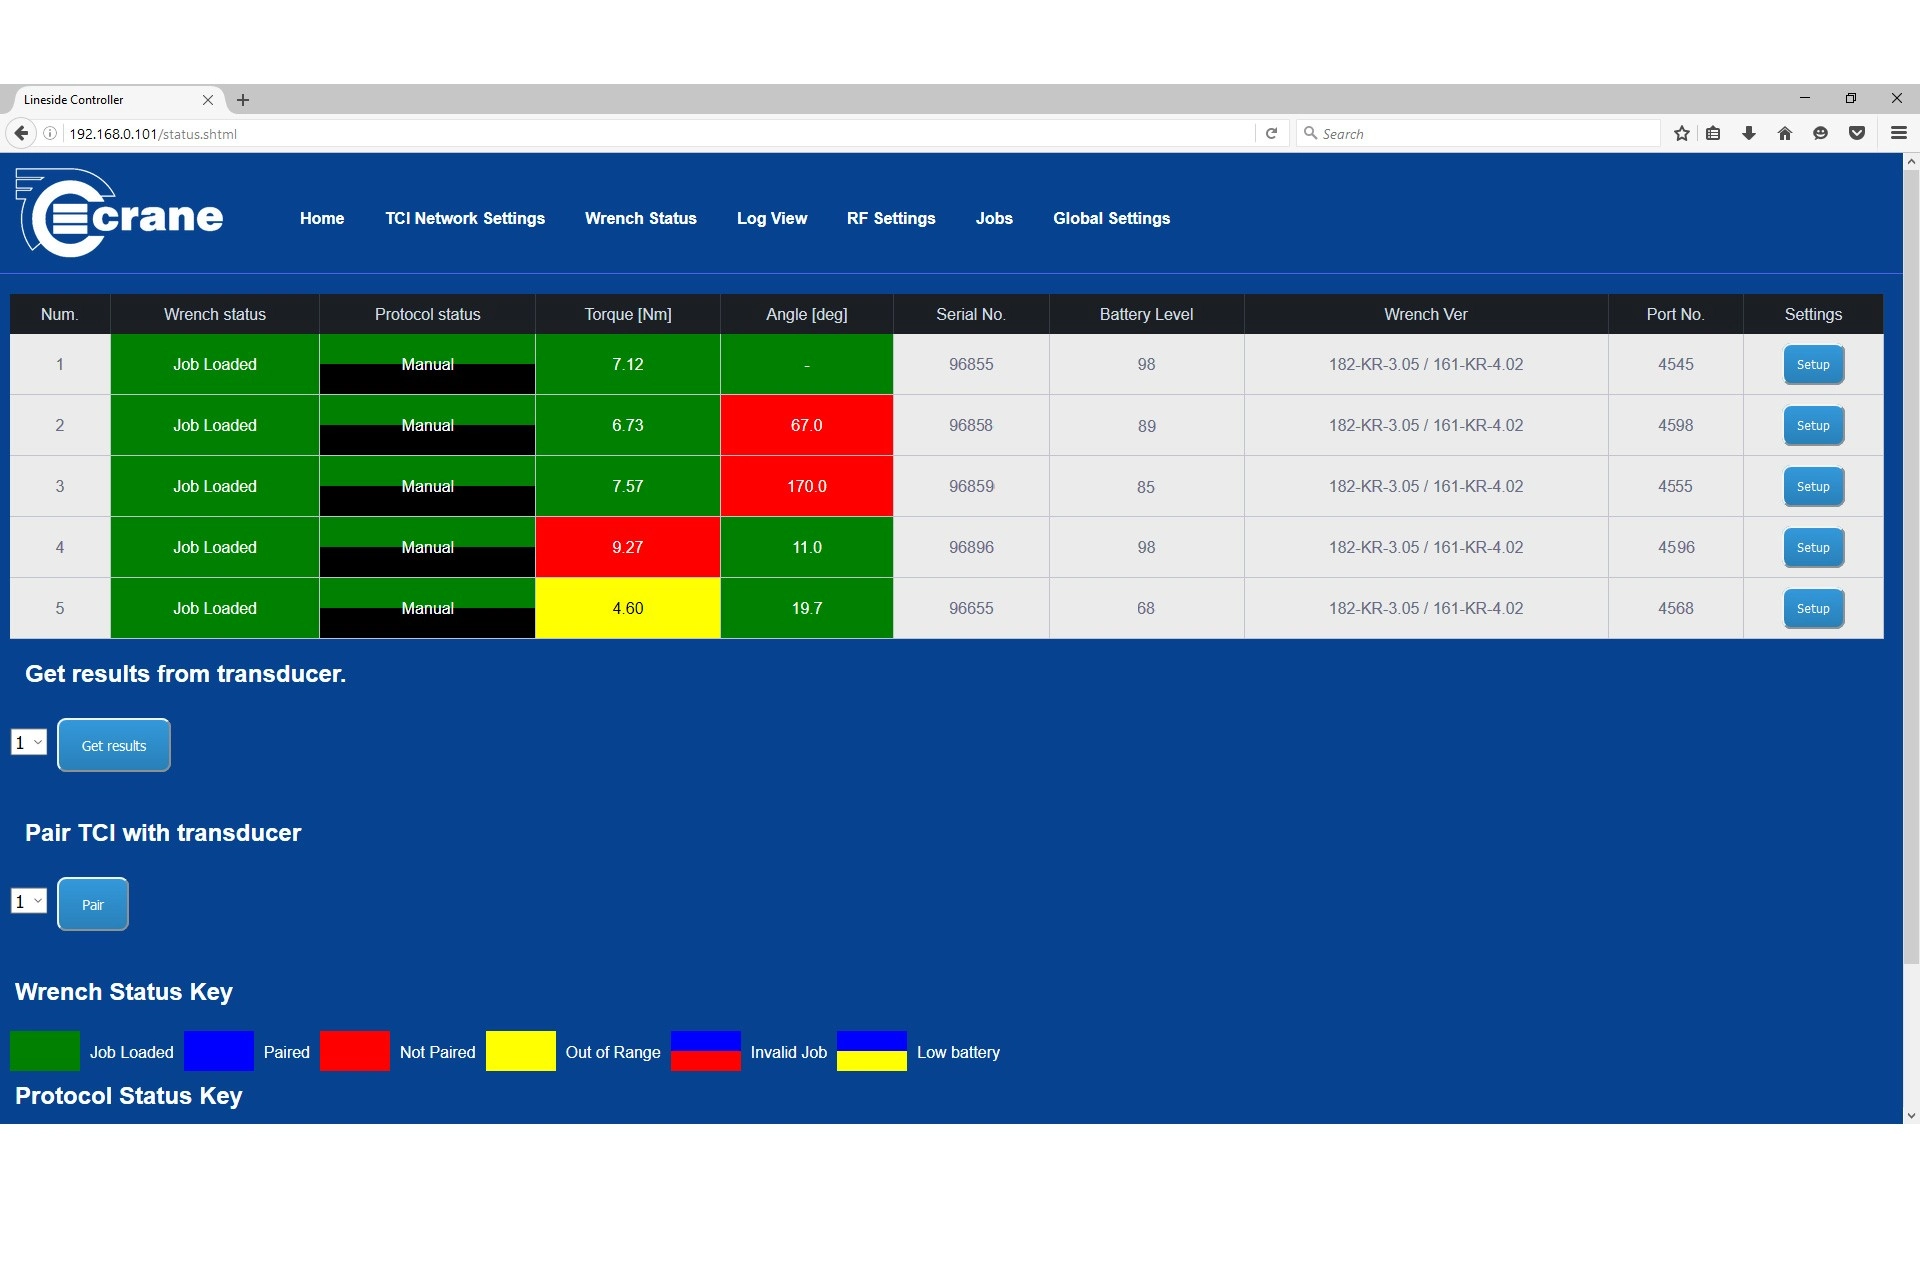This screenshot has width=1920, height=1282.
Task: Click the wrench count dropdown near Get results
Action: pyautogui.click(x=29, y=743)
